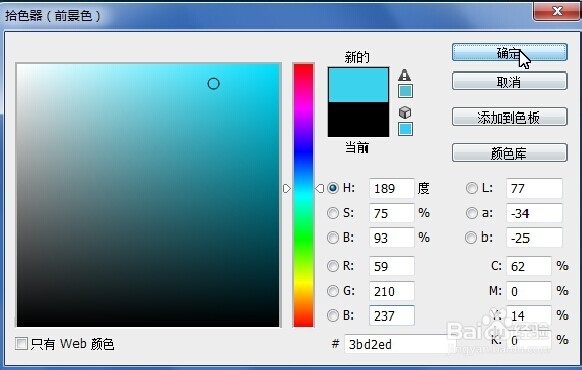Click the current black color swatch

[358, 119]
